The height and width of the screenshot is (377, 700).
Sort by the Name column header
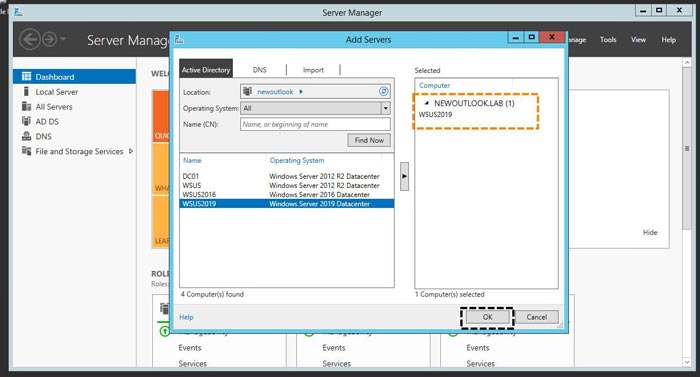click(x=192, y=160)
